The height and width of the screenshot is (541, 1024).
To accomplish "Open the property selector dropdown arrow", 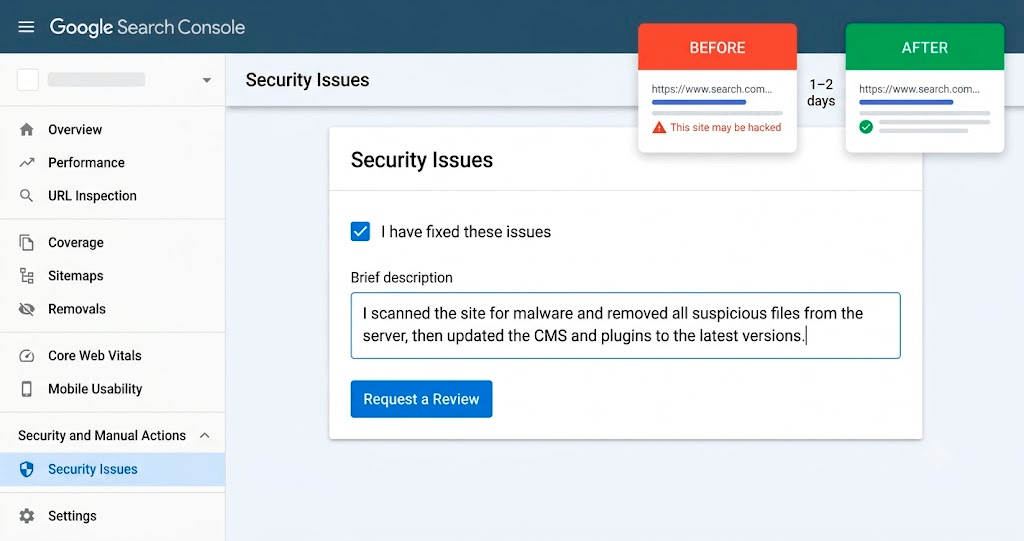I will tap(206, 80).
